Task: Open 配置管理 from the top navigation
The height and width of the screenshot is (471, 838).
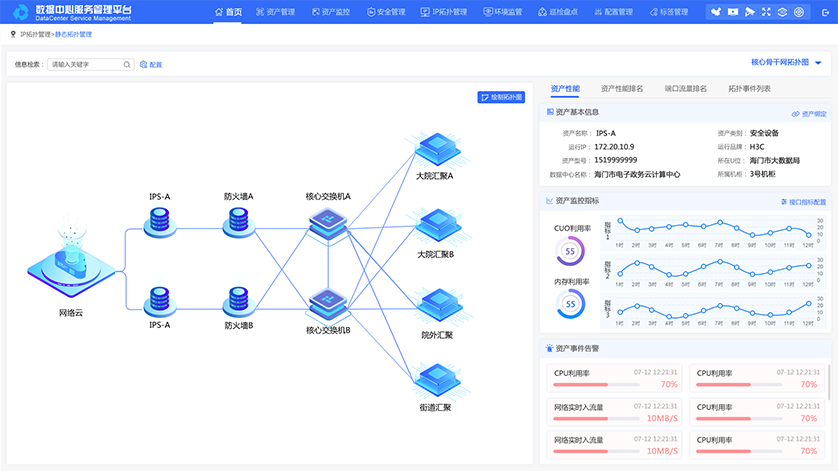Action: (x=614, y=12)
